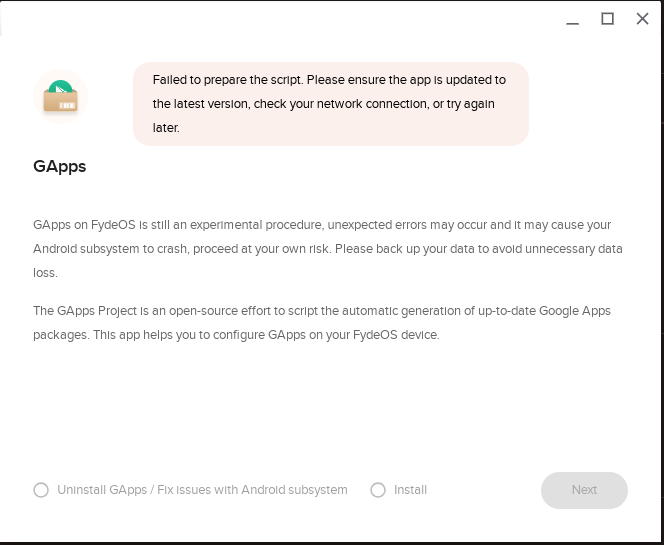This screenshot has height=545, width=664.
Task: Click the green Android logo atop the box
Action: click(60, 86)
